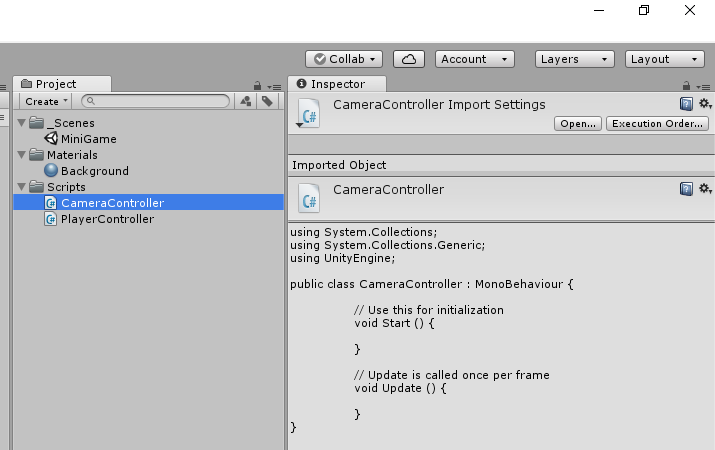This screenshot has width=715, height=450.
Task: Click the Imported Object label
Action: pyautogui.click(x=339, y=165)
